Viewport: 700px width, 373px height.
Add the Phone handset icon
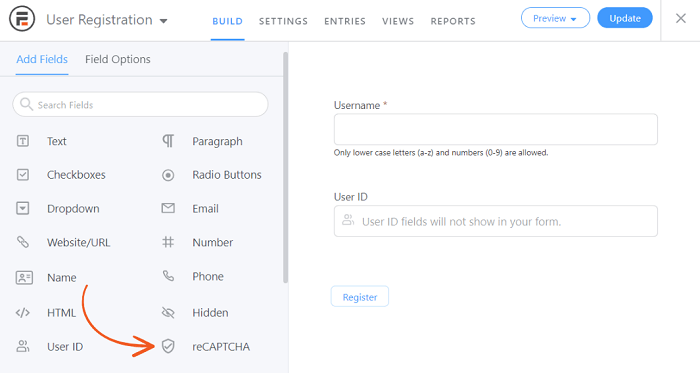tap(168, 276)
